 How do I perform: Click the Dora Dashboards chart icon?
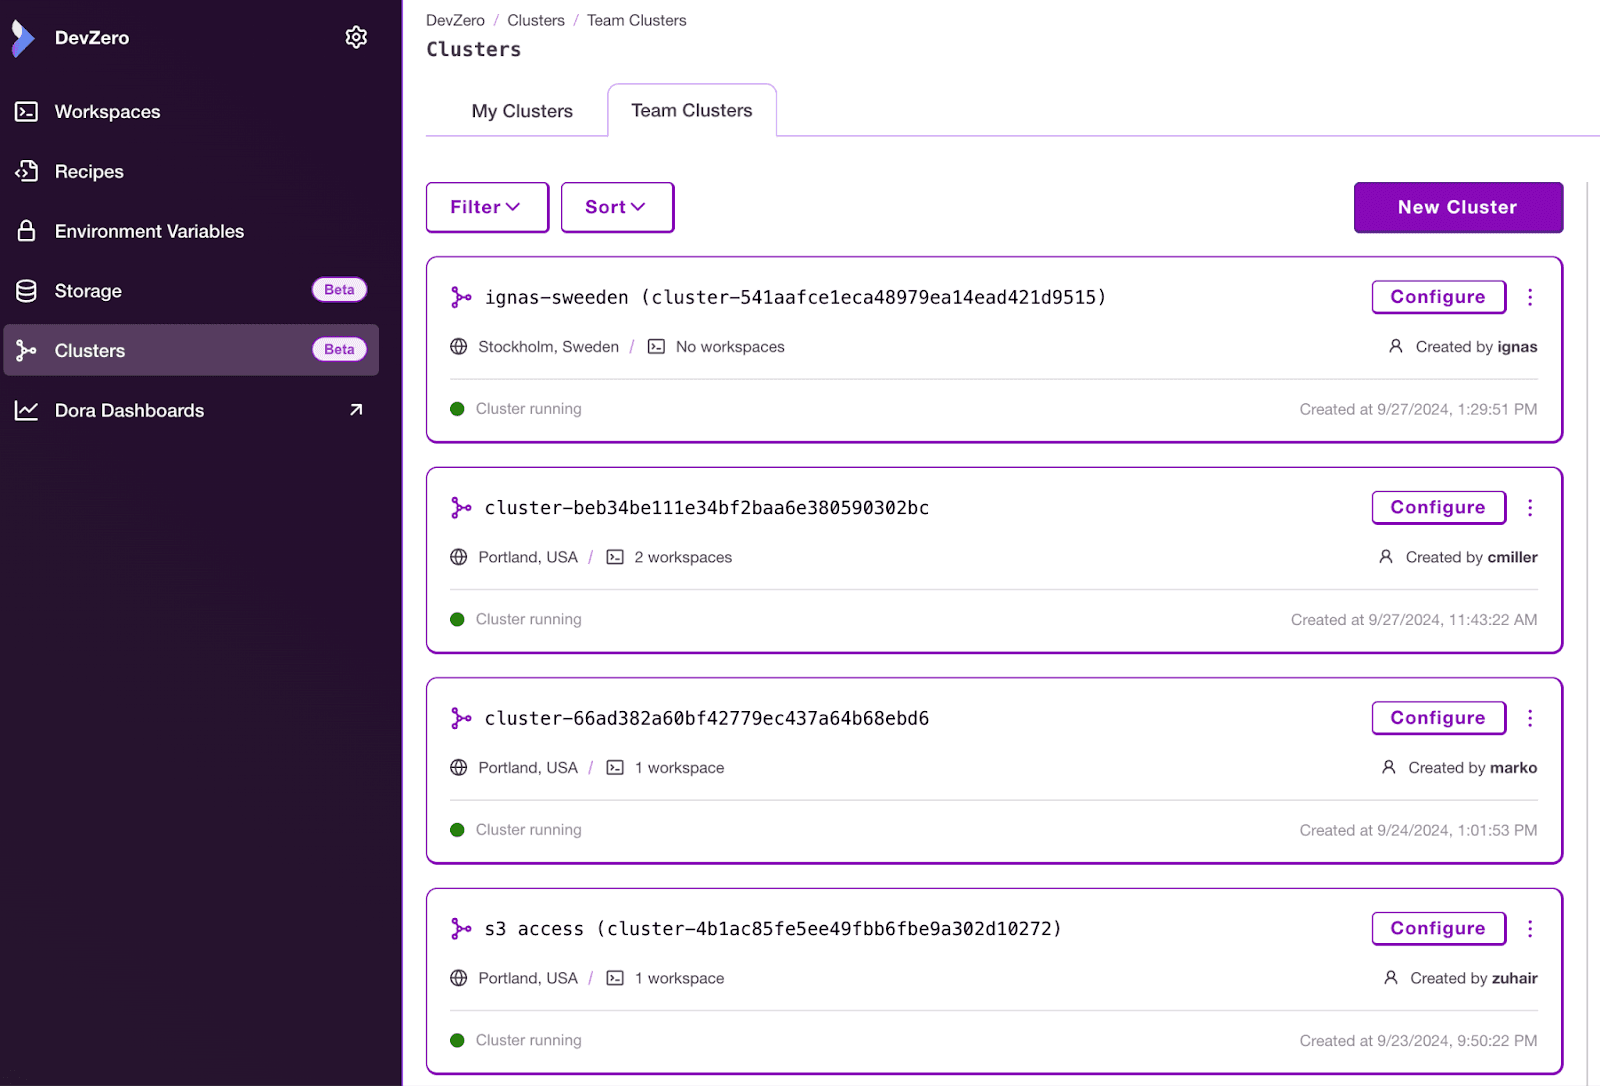(27, 411)
